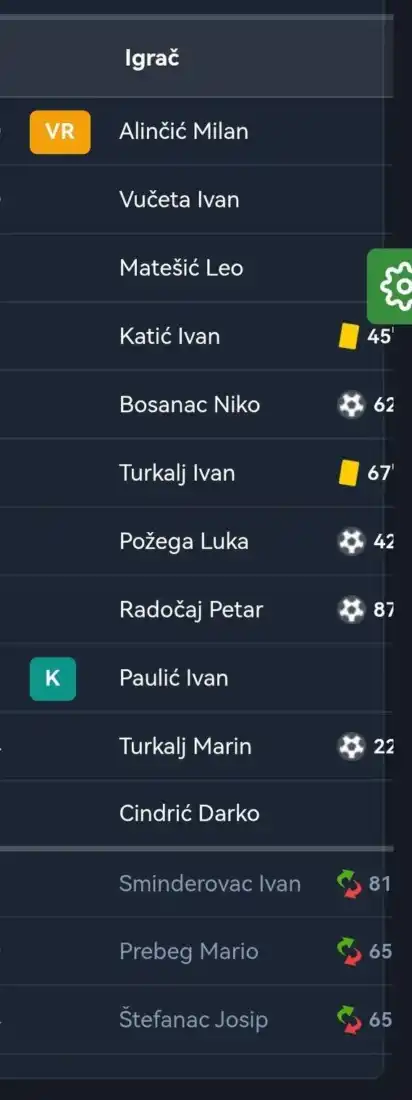The image size is (412, 1100).
Task: Click the substitution arrows icon for Prebeg Mario
Action: pyautogui.click(x=350, y=952)
